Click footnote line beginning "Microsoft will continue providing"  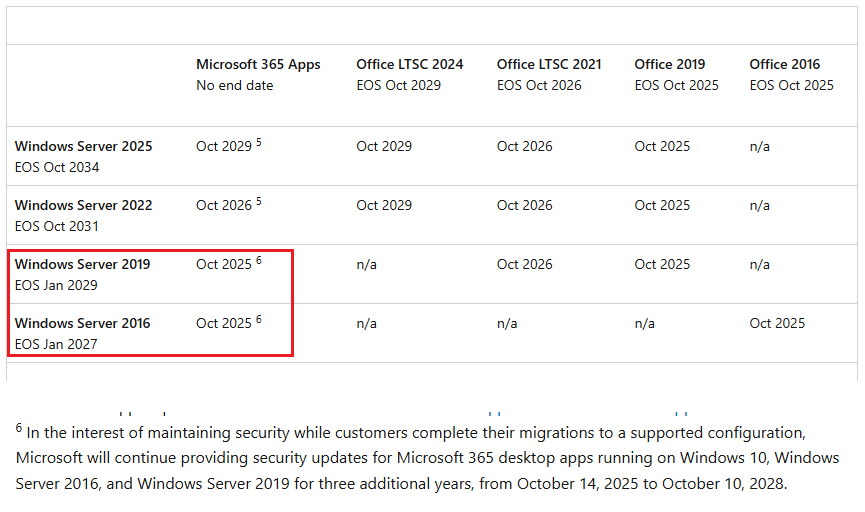point(428,458)
